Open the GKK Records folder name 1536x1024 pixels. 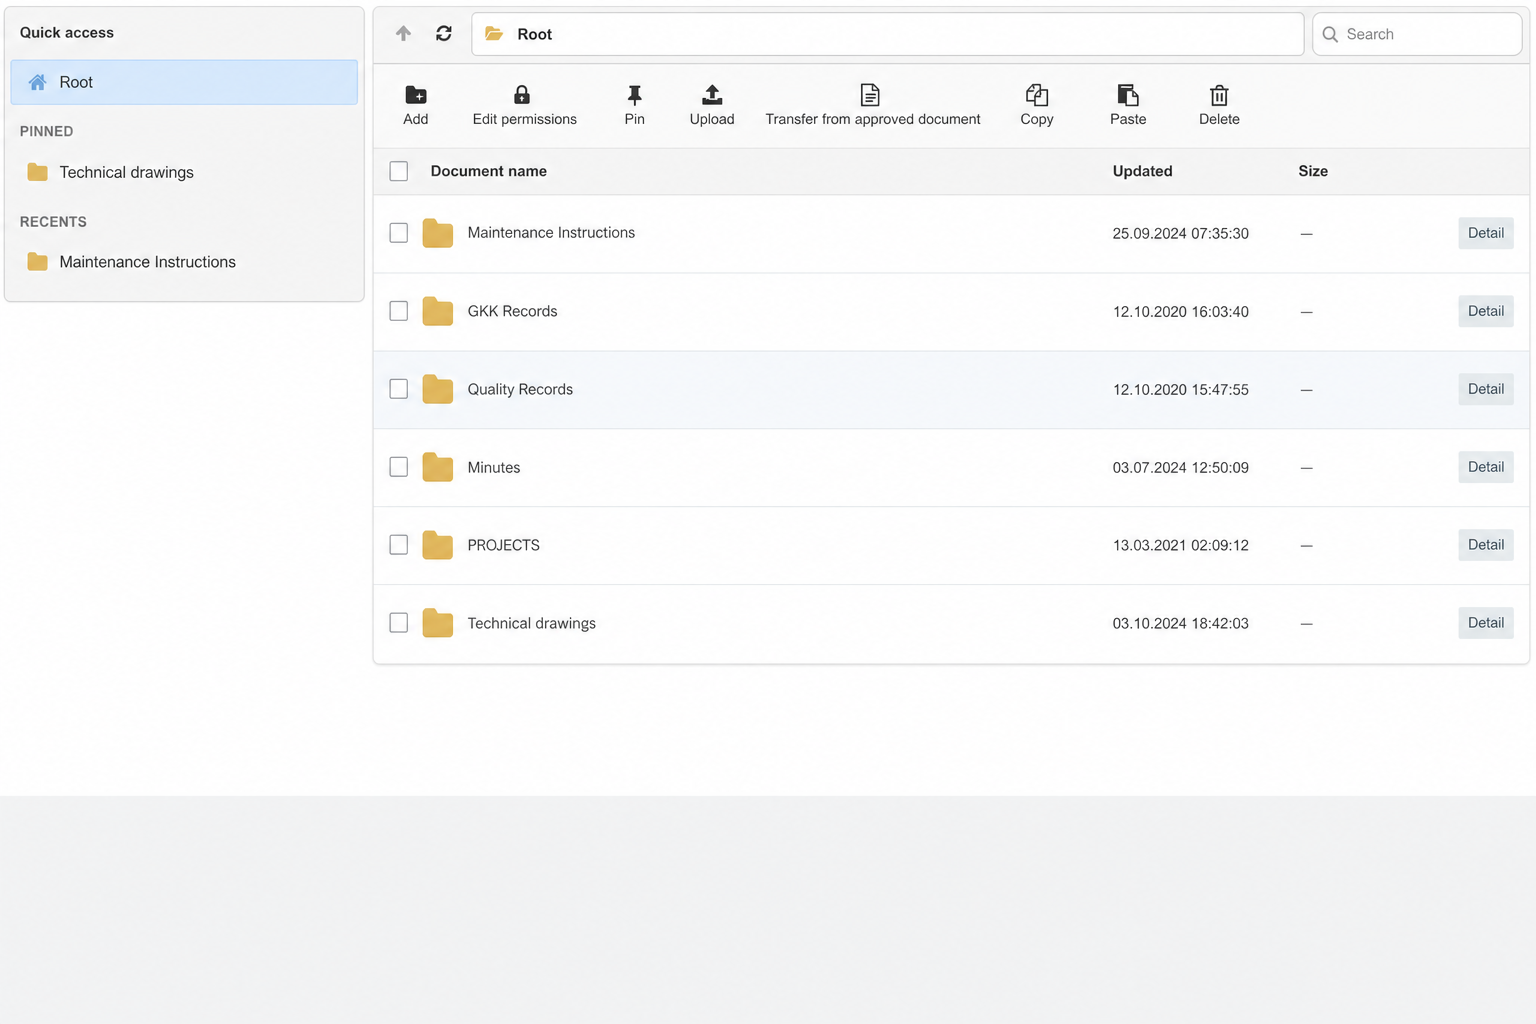coord(512,311)
